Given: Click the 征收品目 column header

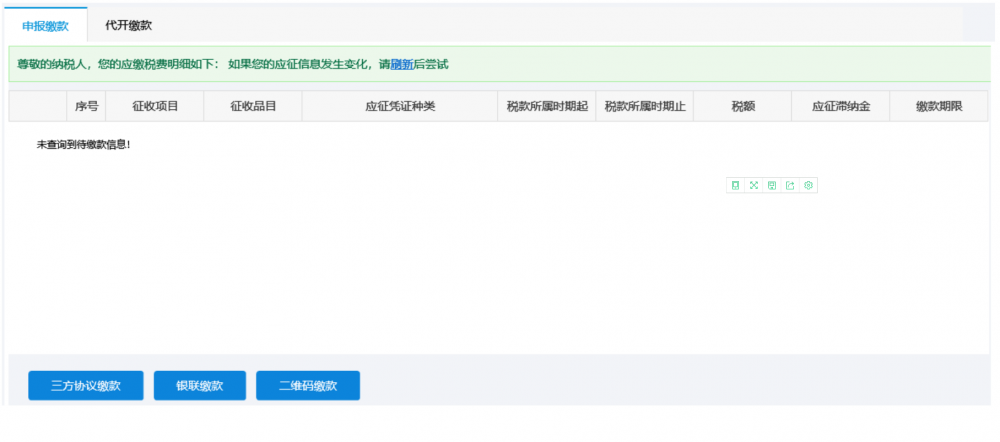Looking at the screenshot, I should point(253,106).
